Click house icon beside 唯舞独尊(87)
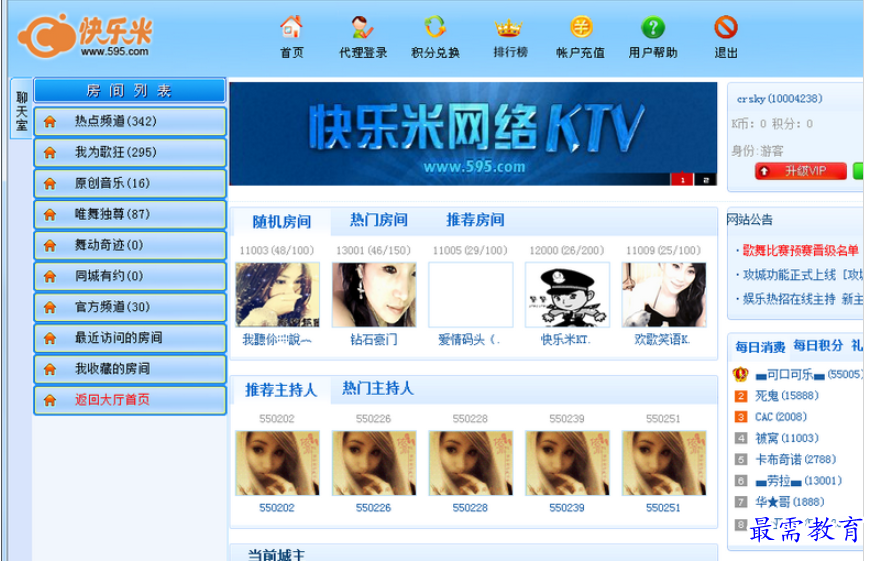 coord(50,214)
